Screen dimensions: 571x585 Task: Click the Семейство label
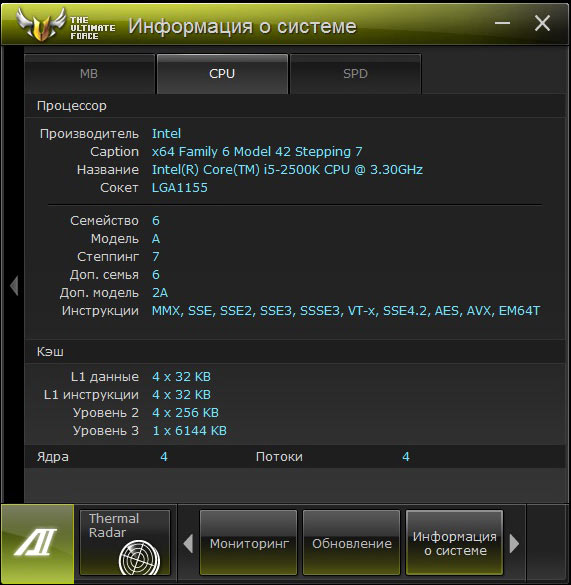(104, 221)
